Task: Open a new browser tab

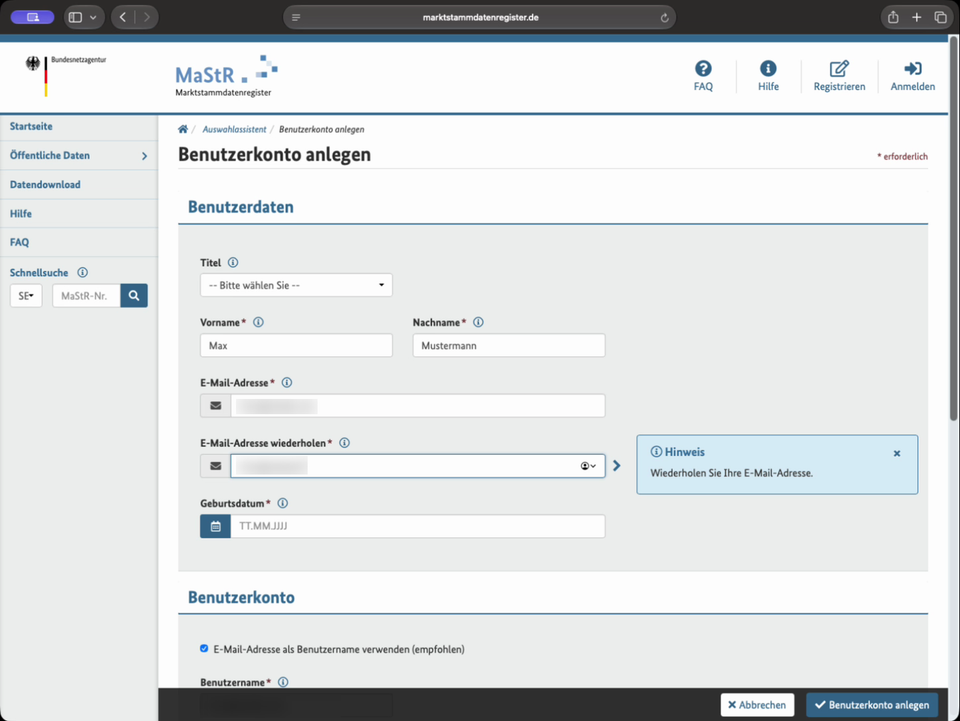Action: click(917, 17)
